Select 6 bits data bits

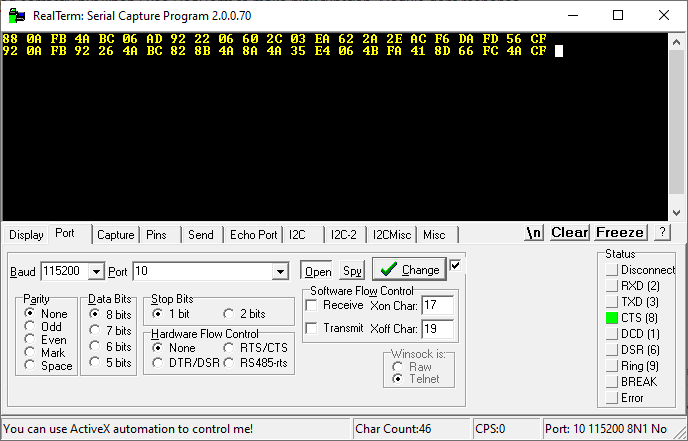point(110,347)
